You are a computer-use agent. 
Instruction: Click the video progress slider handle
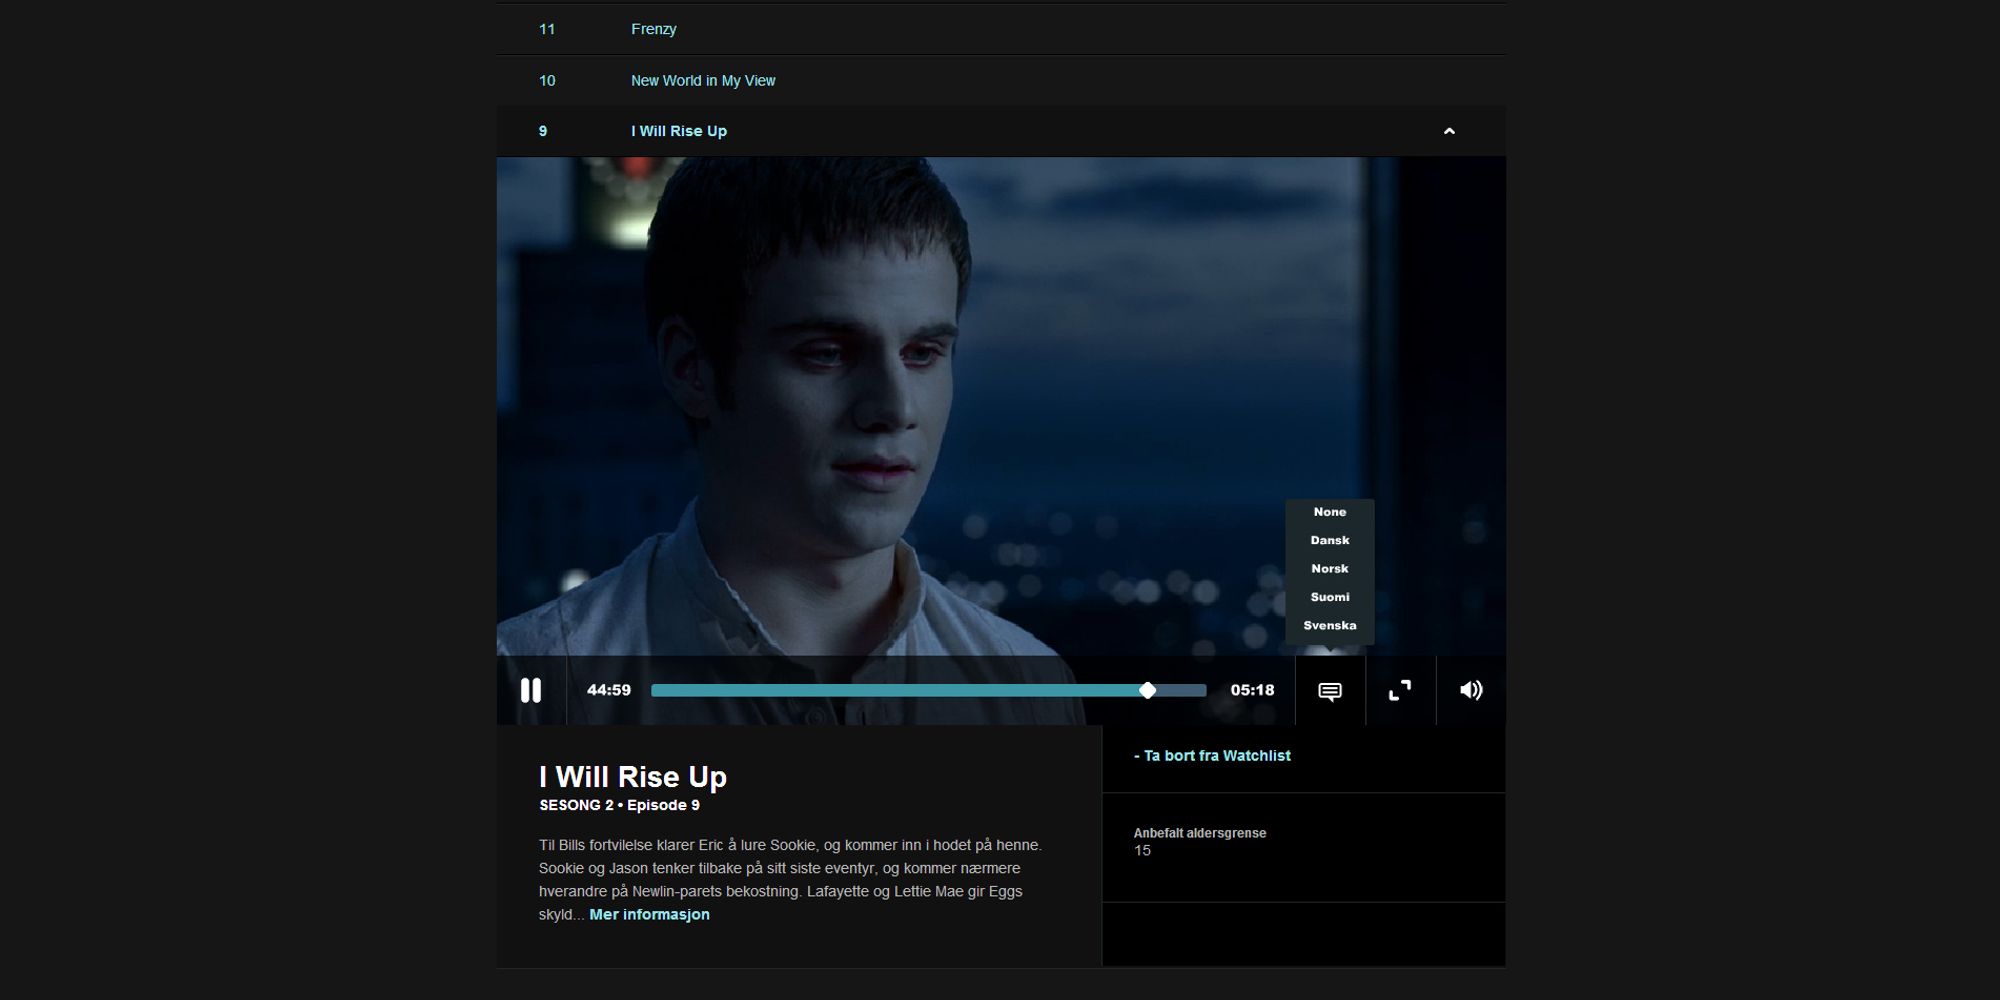tap(1148, 690)
